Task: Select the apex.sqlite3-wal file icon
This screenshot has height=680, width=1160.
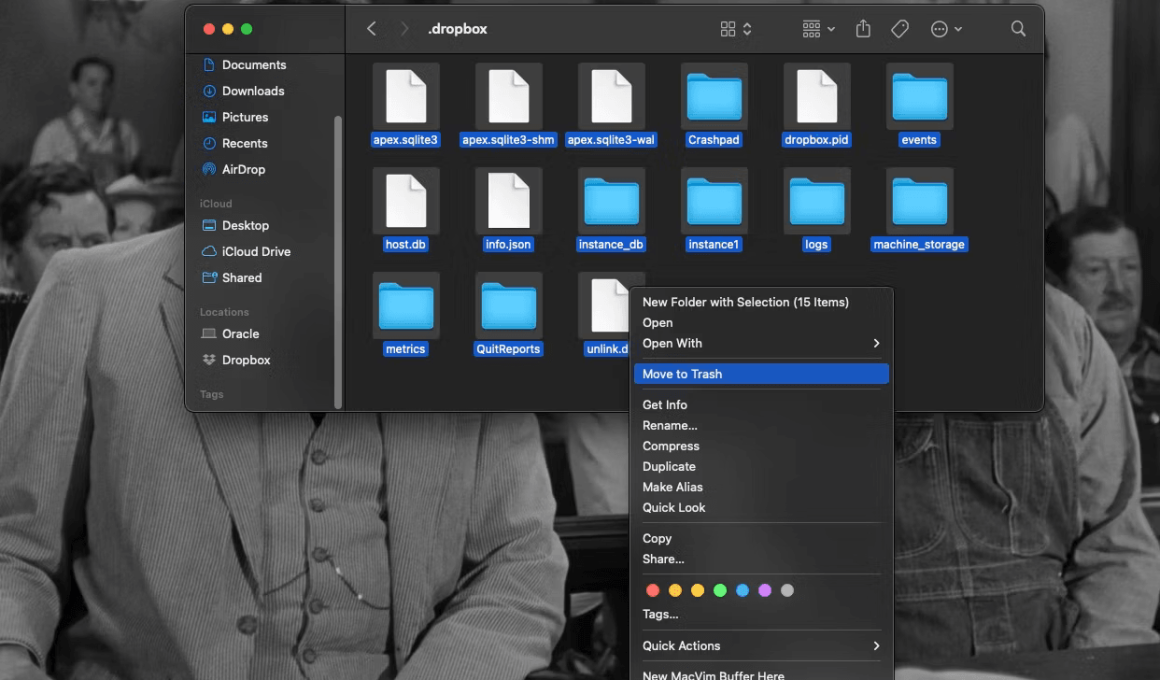Action: pyautogui.click(x=611, y=97)
